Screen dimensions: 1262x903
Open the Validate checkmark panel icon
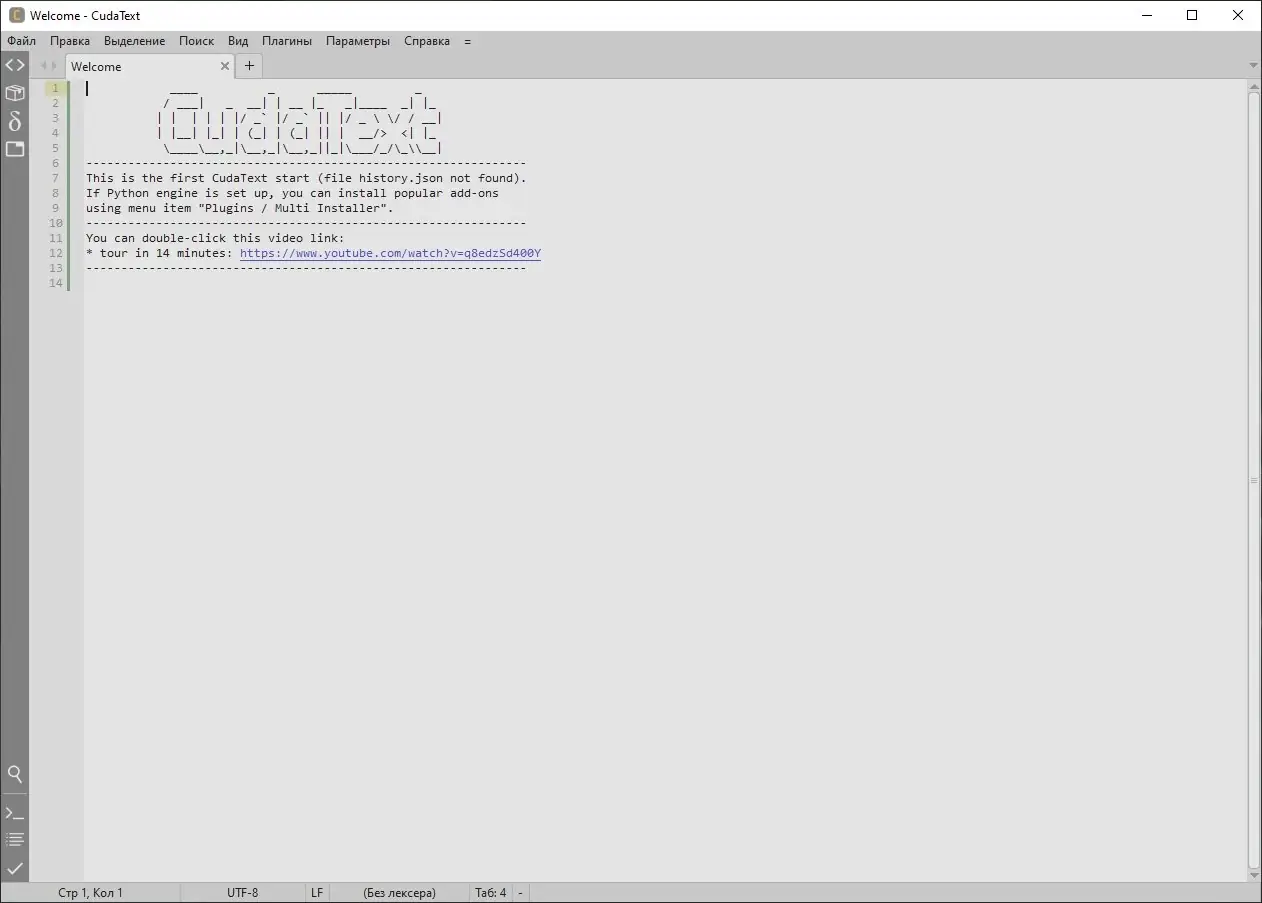pos(15,868)
